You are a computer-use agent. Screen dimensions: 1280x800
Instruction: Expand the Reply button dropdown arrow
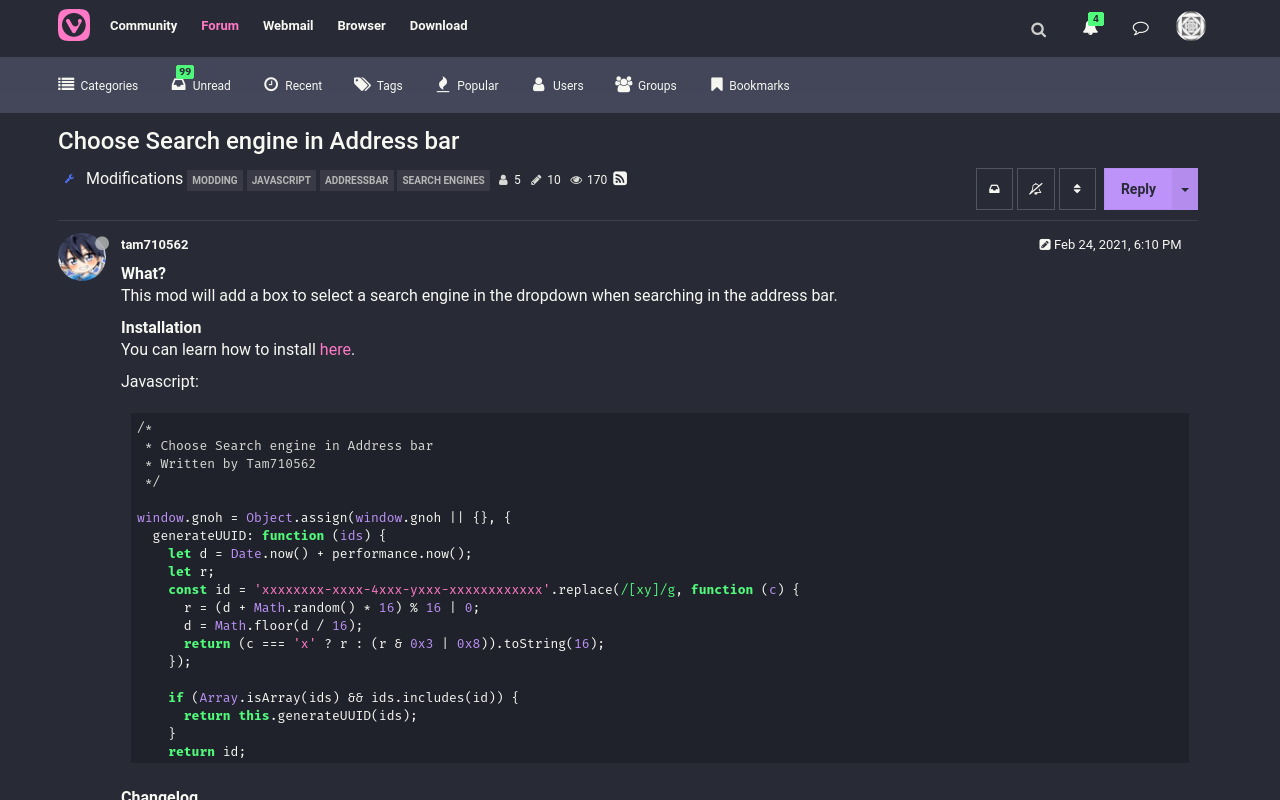pos(1185,189)
